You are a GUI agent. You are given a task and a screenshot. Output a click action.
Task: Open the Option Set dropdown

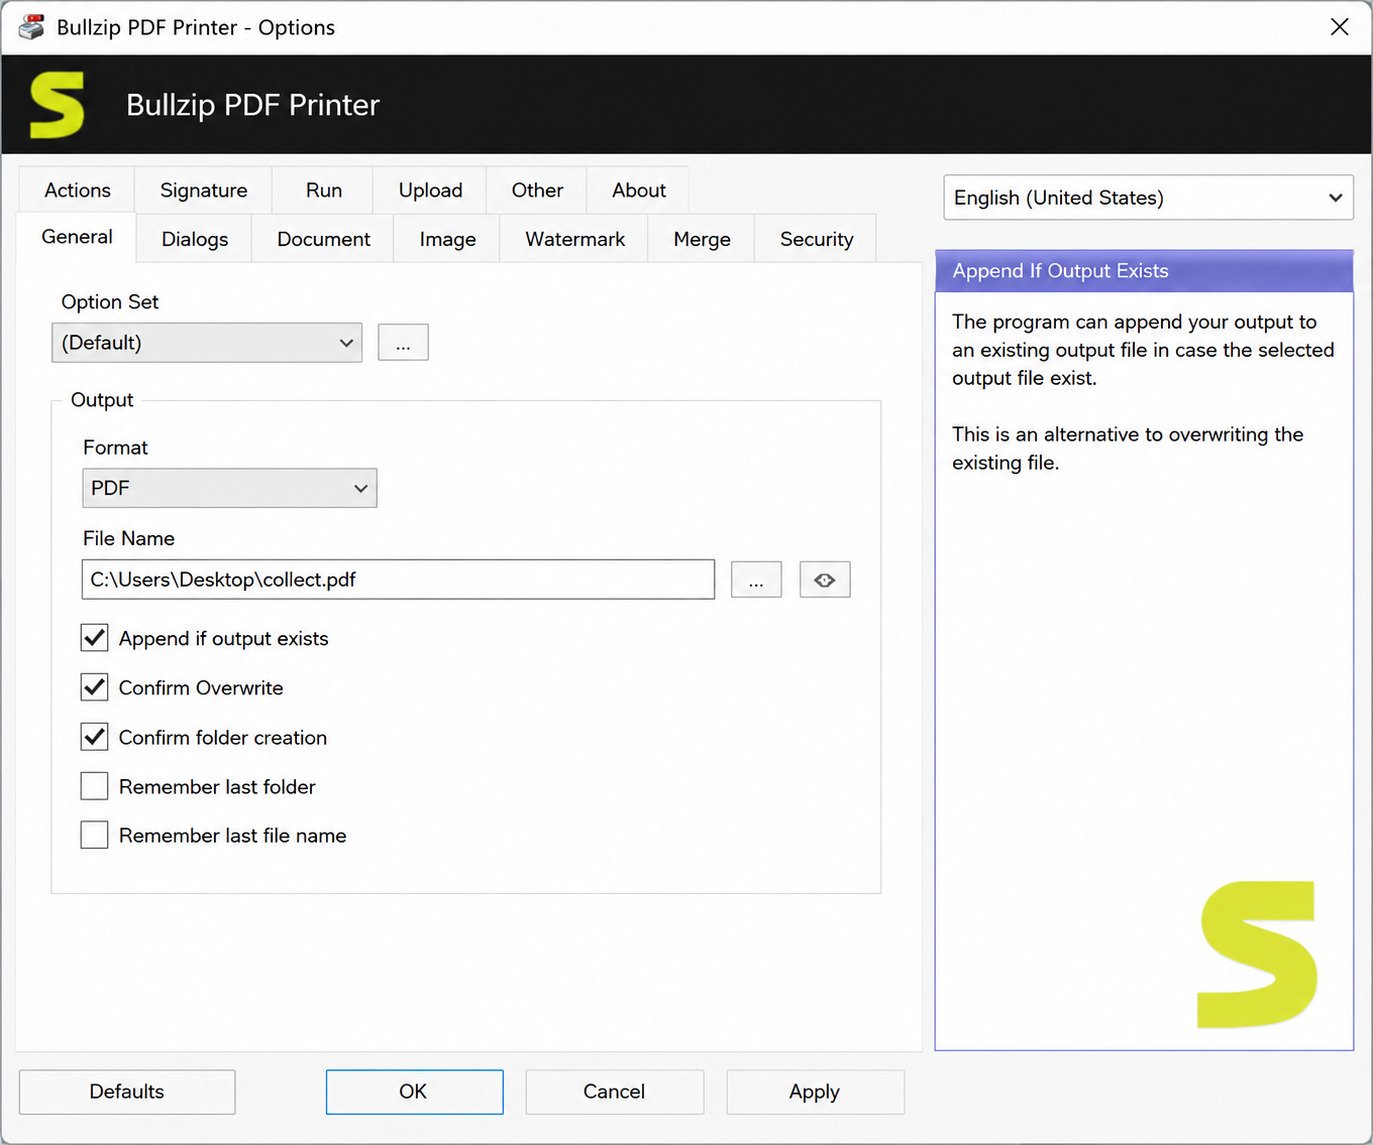pyautogui.click(x=207, y=343)
